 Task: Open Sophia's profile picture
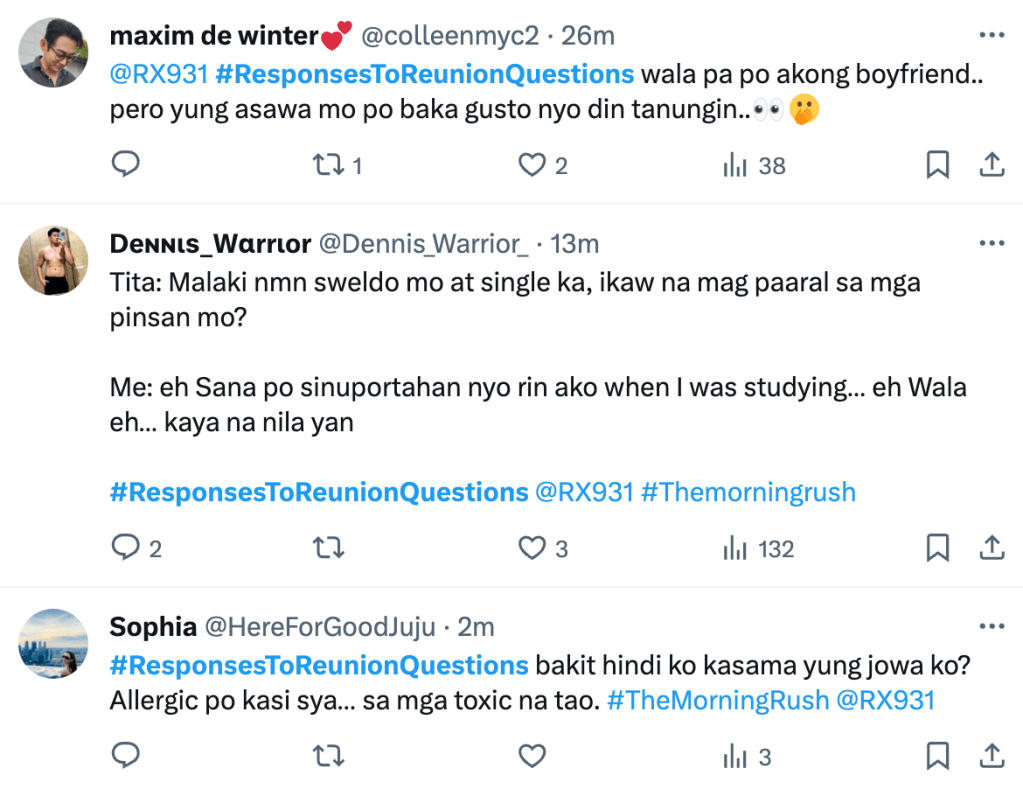[x=53, y=643]
